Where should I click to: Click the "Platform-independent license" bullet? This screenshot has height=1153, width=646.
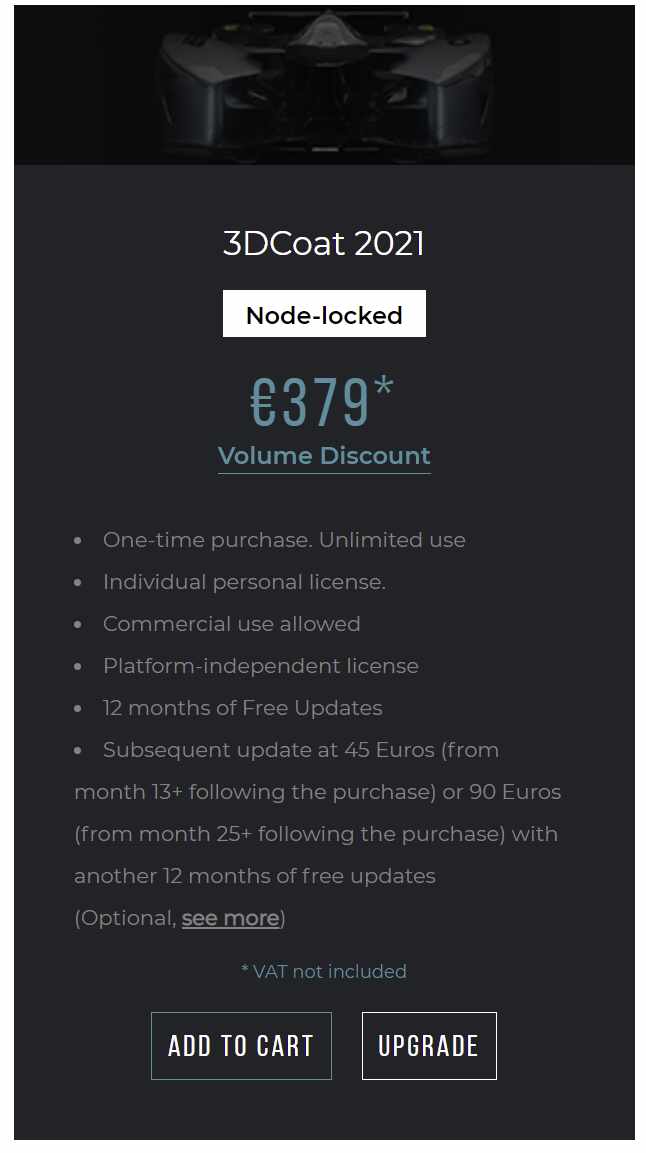point(260,666)
